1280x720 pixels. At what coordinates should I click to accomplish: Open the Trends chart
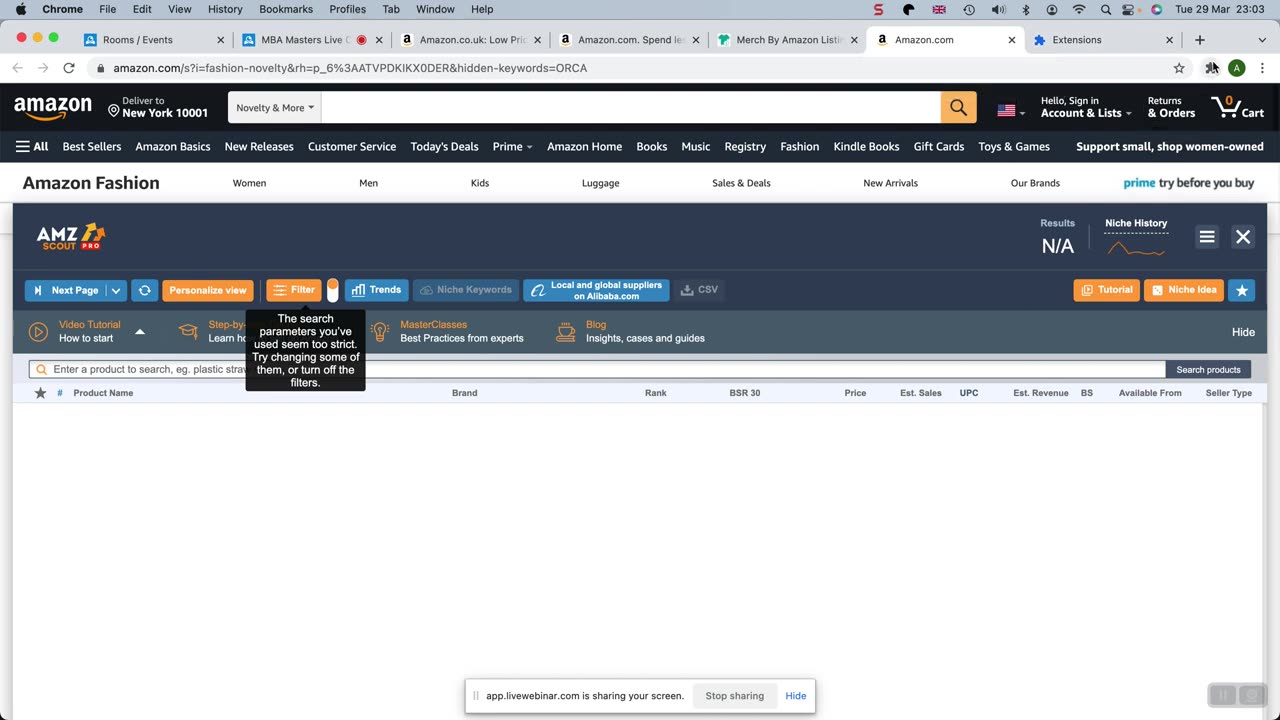click(377, 290)
